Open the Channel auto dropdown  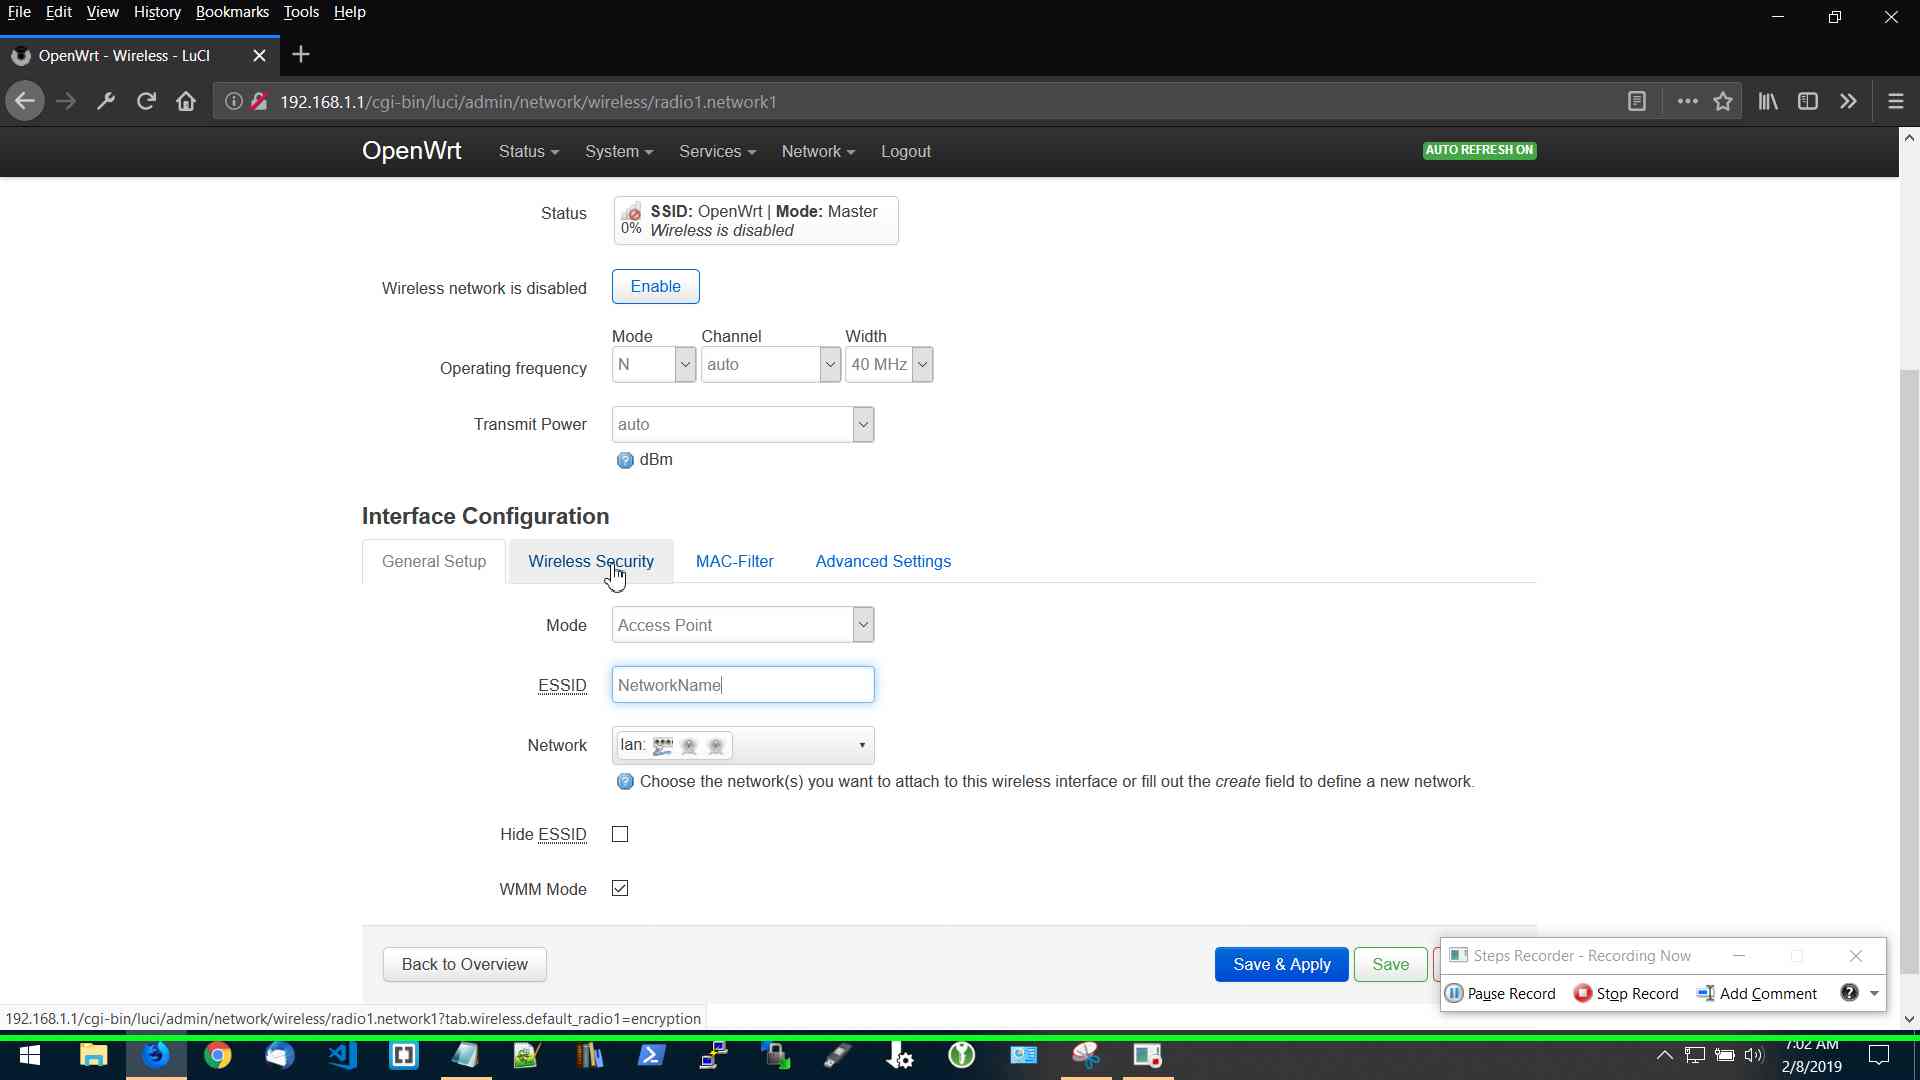(x=770, y=364)
